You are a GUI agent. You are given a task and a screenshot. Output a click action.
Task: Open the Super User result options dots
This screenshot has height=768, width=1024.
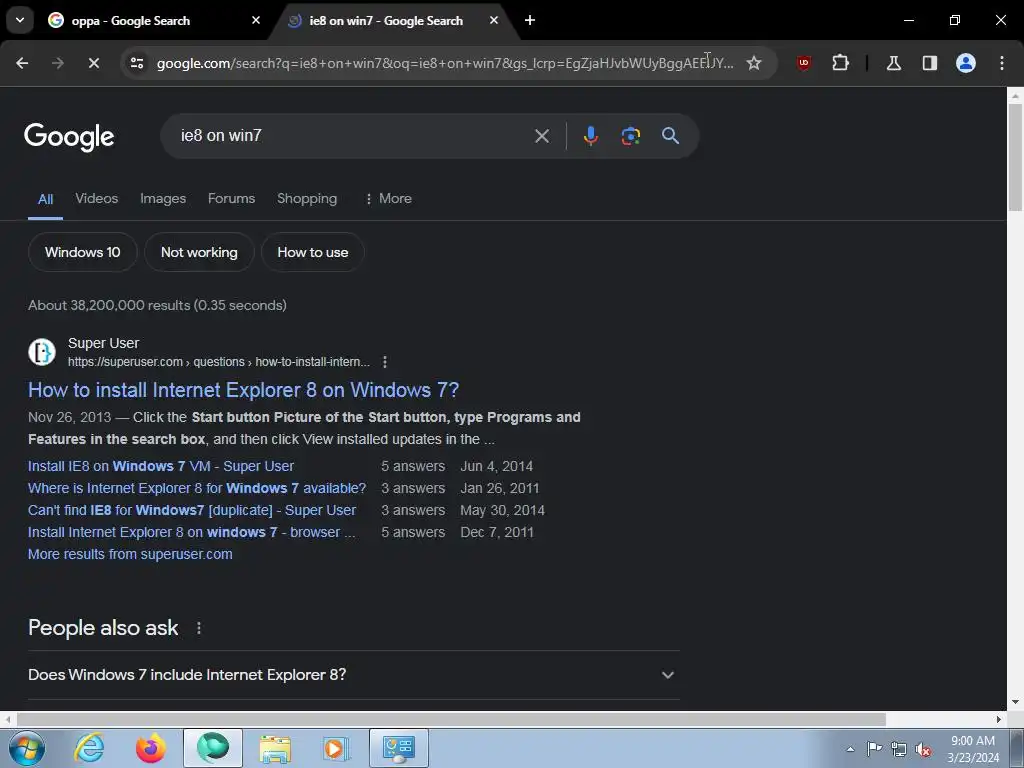pyautogui.click(x=385, y=362)
